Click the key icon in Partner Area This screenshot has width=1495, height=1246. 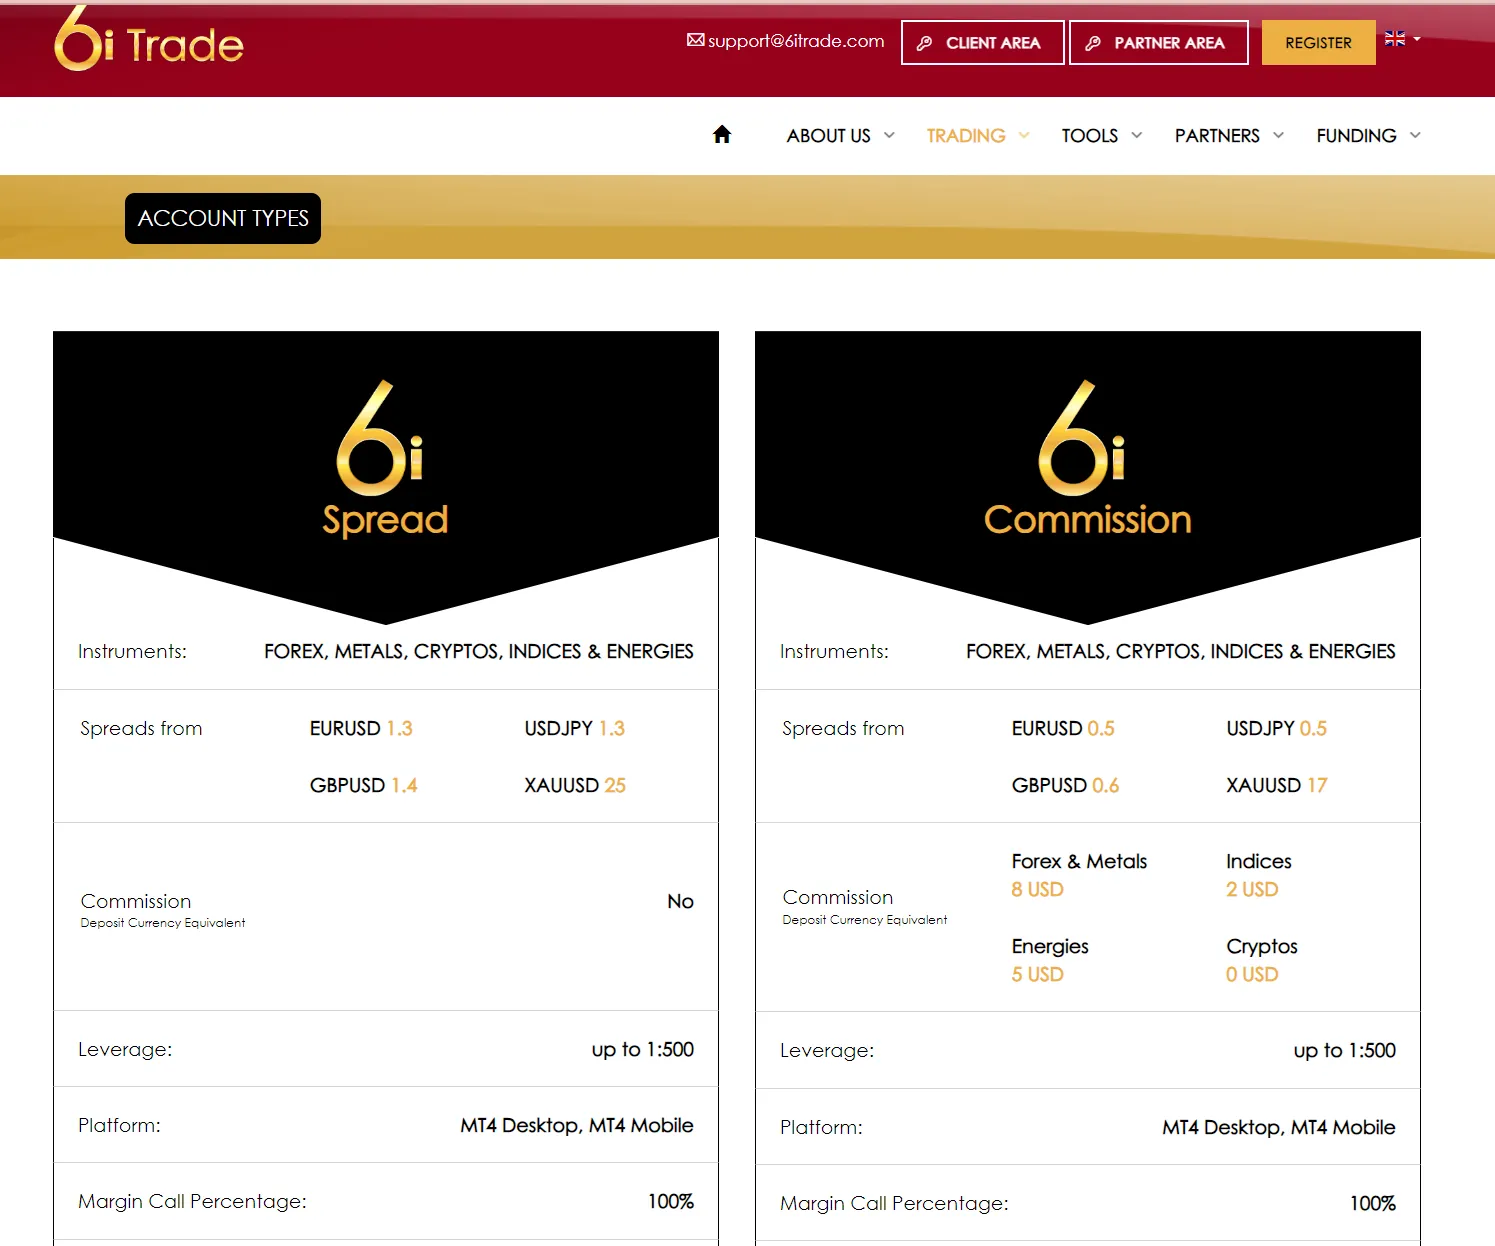click(1093, 43)
